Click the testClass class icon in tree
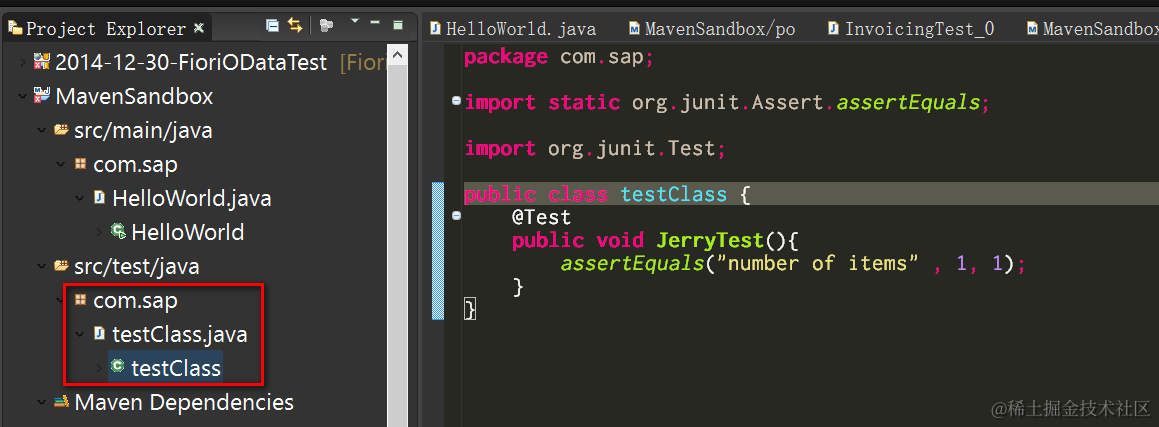 click(118, 366)
